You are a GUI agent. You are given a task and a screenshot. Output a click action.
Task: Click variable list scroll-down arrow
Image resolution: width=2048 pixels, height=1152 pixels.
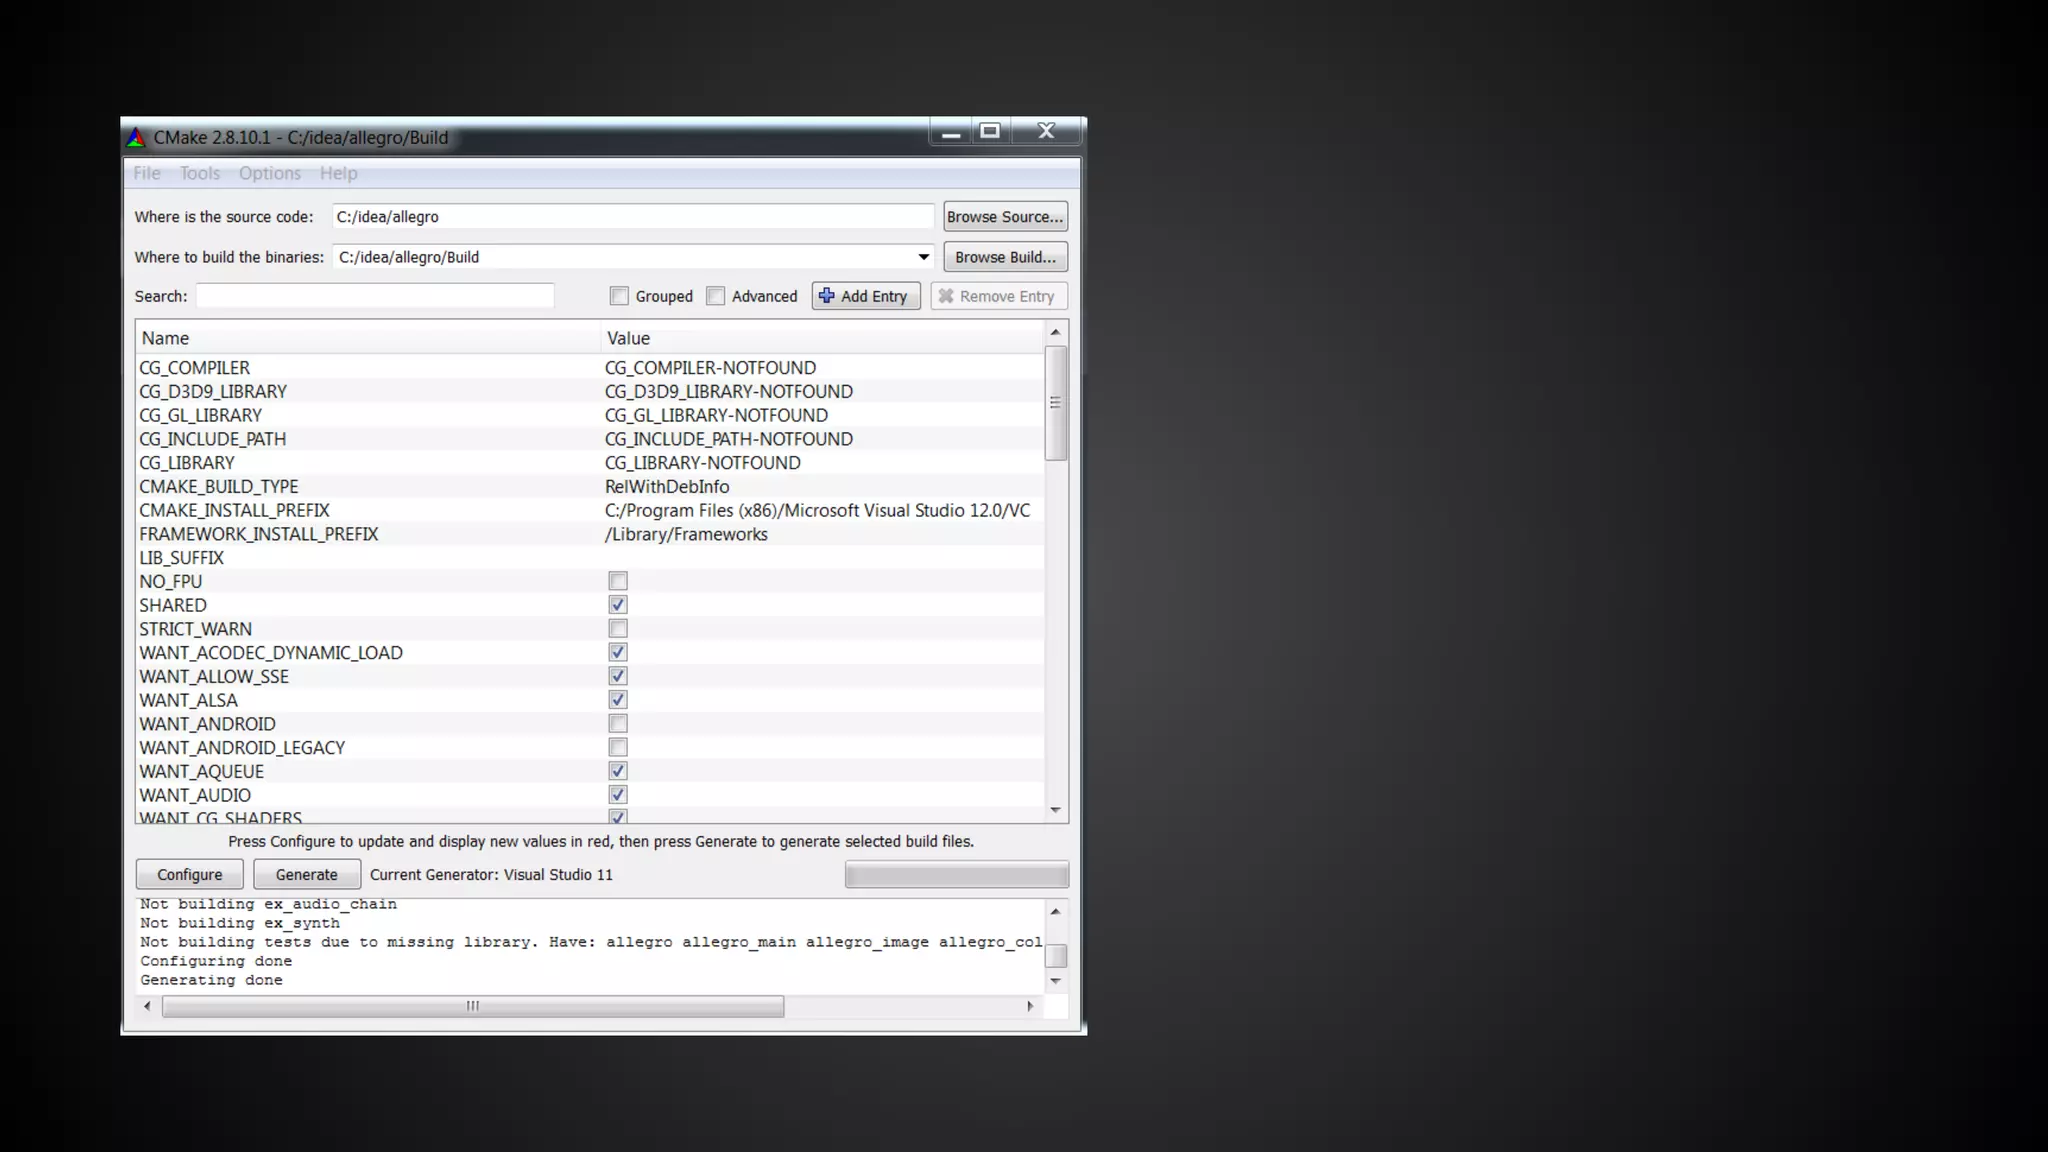coord(1055,810)
